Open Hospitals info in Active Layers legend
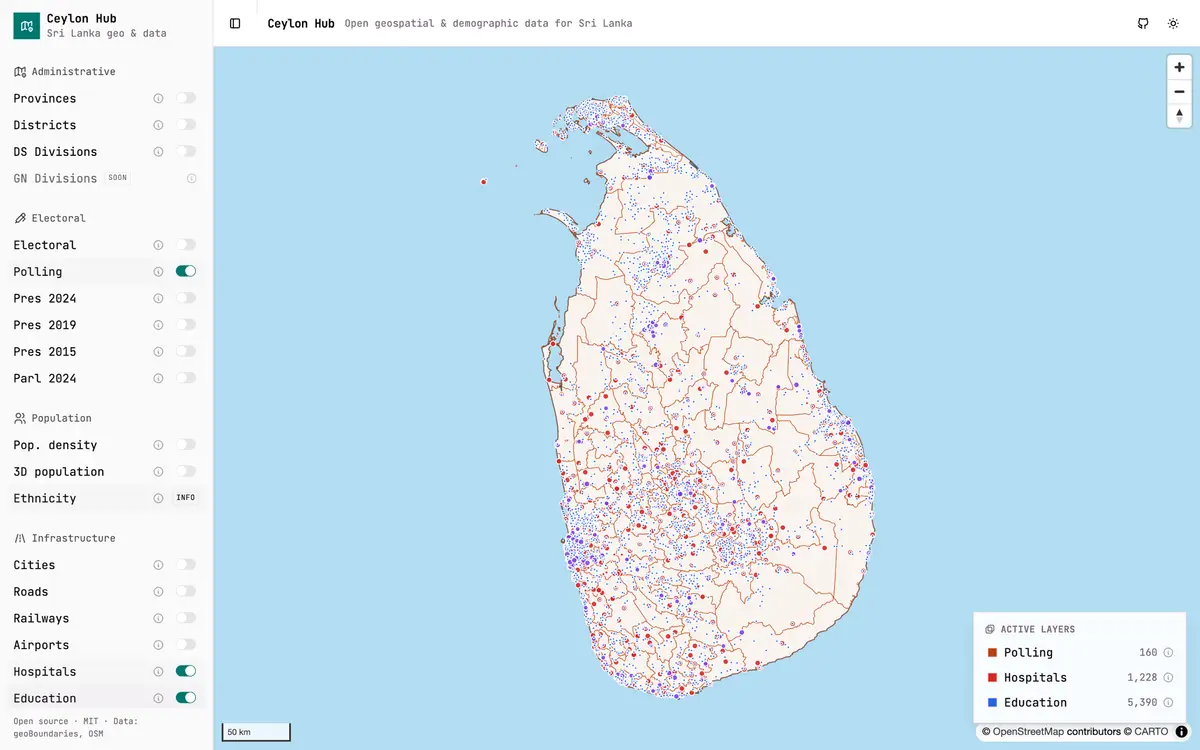1200x750 pixels. point(1168,677)
